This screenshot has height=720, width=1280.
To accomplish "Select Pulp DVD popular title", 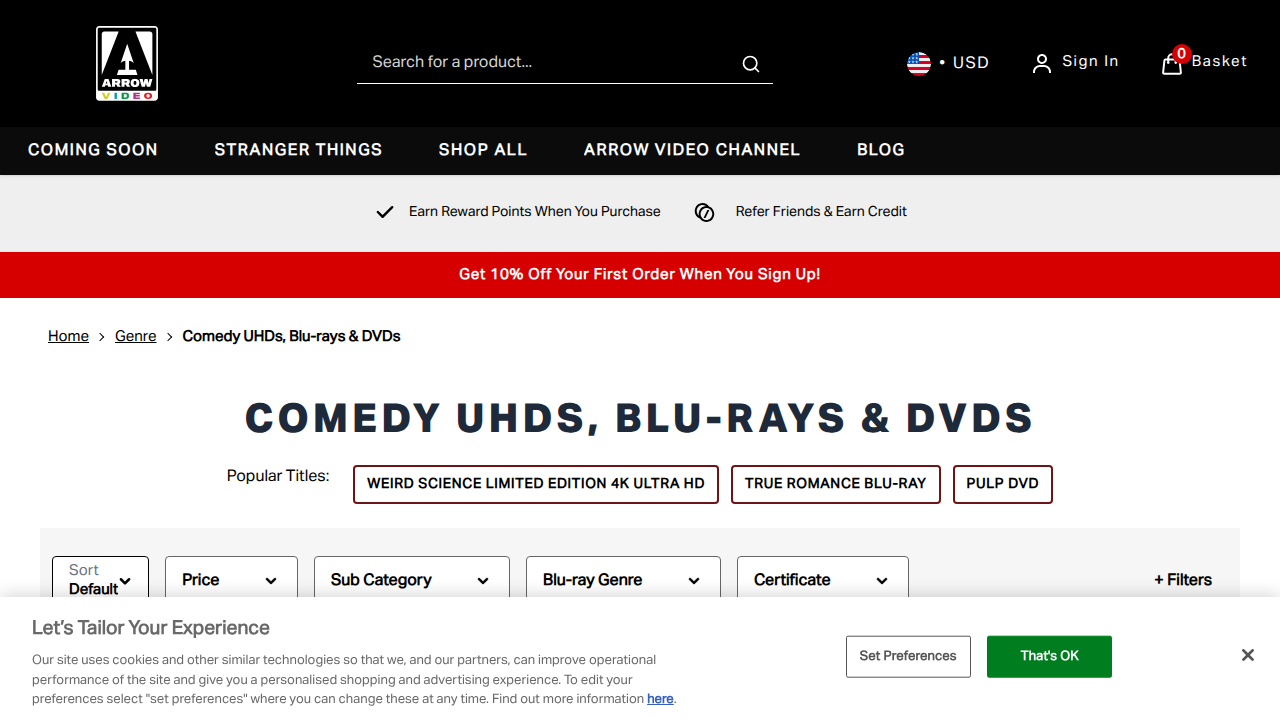I will pyautogui.click(x=1003, y=484).
